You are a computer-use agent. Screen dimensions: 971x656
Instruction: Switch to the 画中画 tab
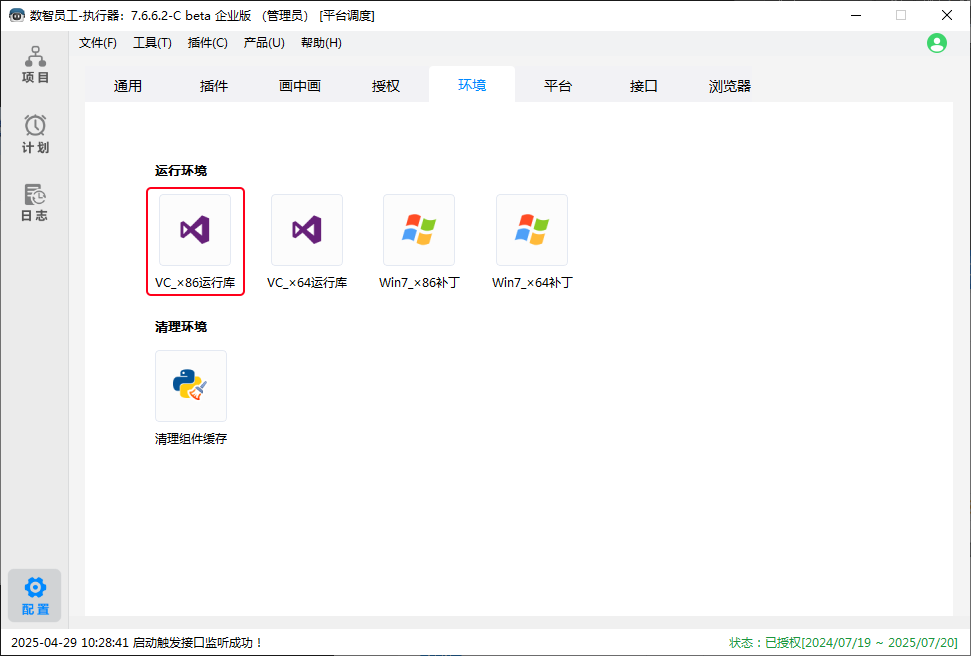point(300,85)
